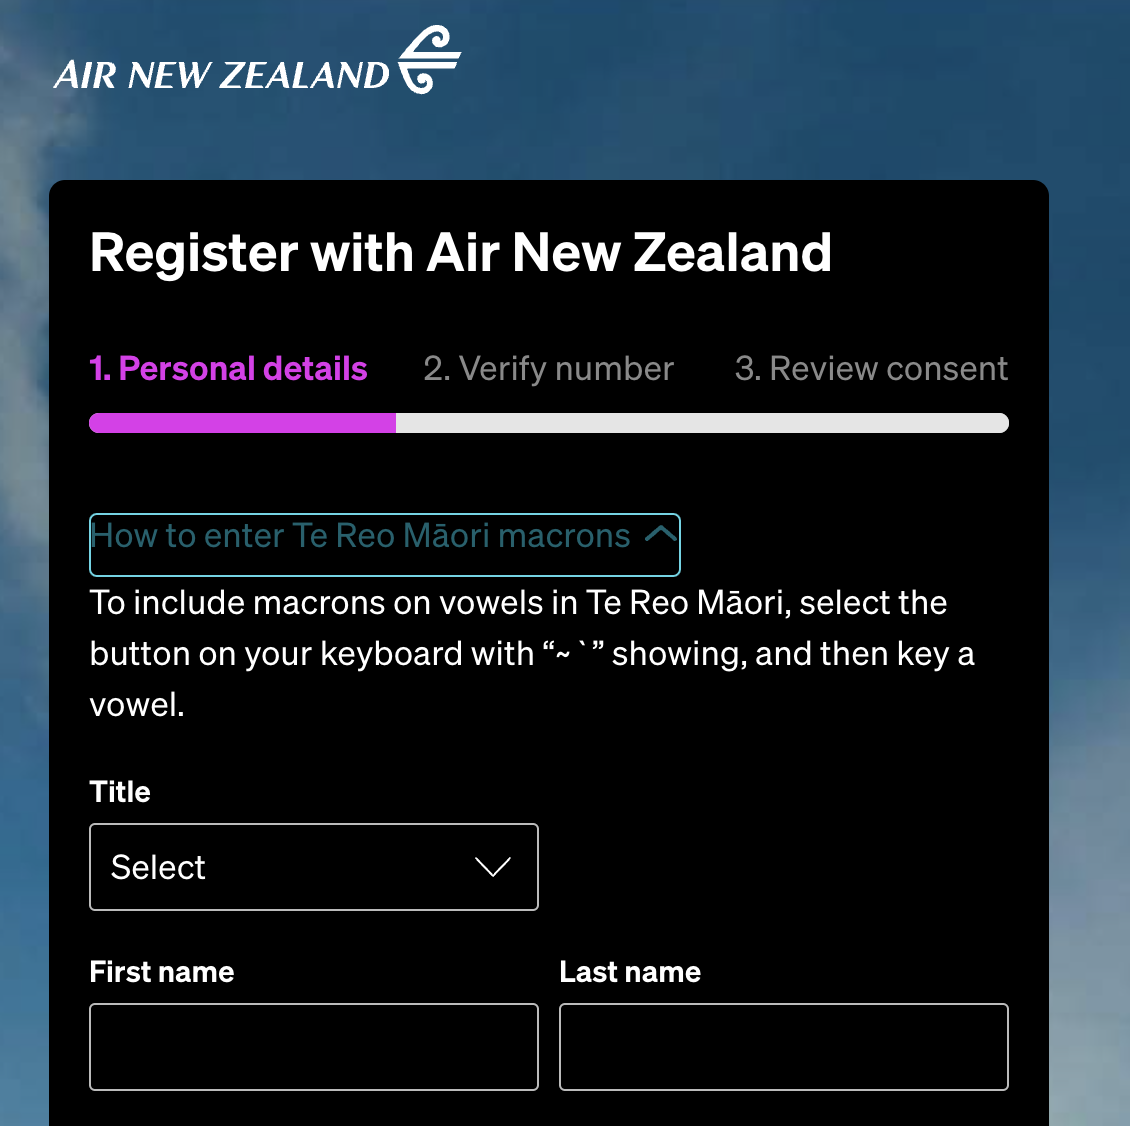Image resolution: width=1130 pixels, height=1126 pixels.
Task: Click the First name field label
Action: point(161,971)
